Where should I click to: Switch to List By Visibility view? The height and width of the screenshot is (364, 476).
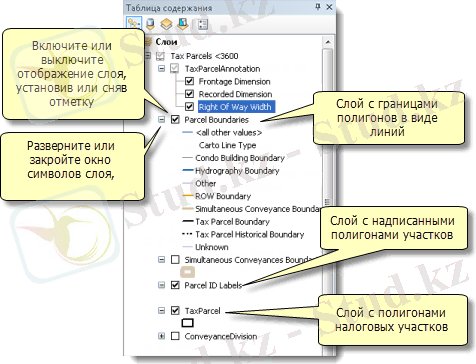[x=166, y=24]
